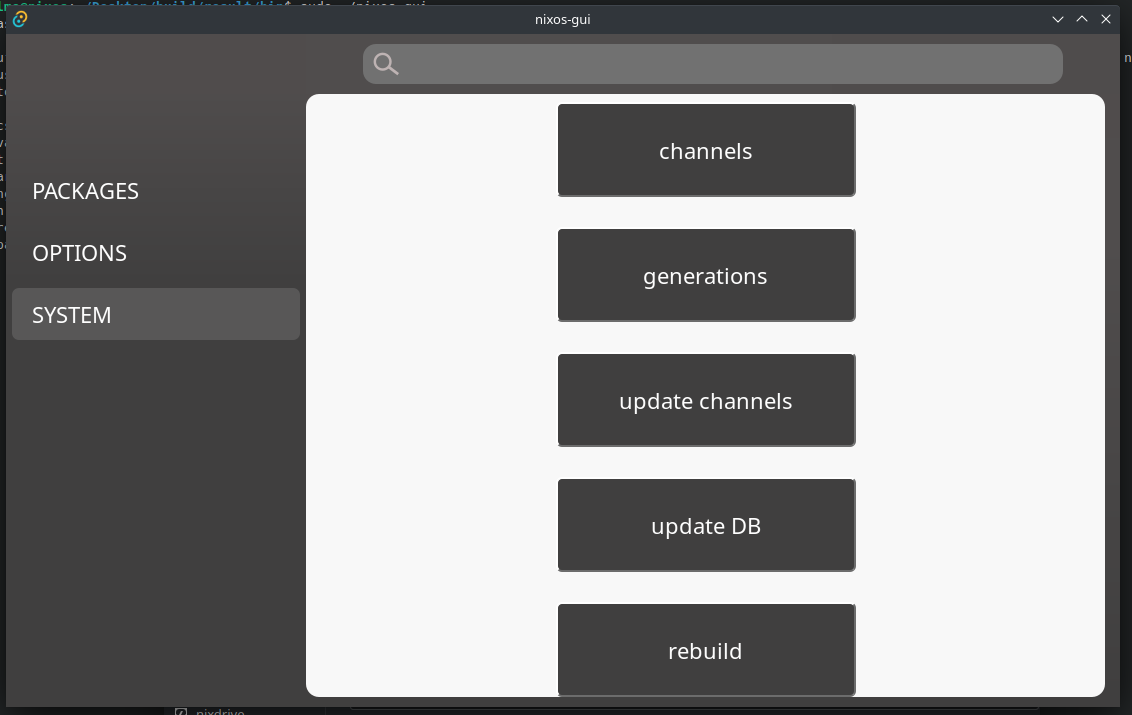
Task: Click the search magnifier icon
Action: (x=386, y=64)
